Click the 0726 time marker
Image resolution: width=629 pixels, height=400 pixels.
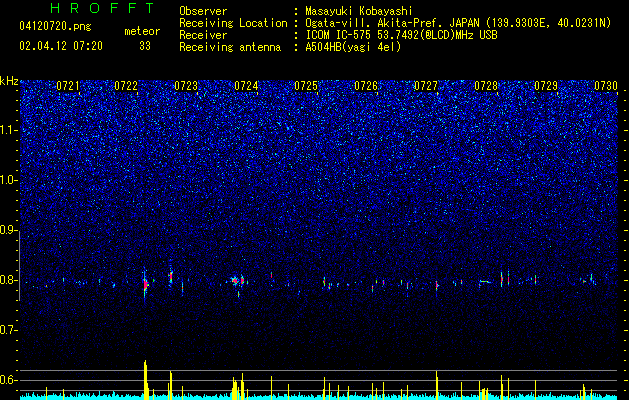(366, 86)
